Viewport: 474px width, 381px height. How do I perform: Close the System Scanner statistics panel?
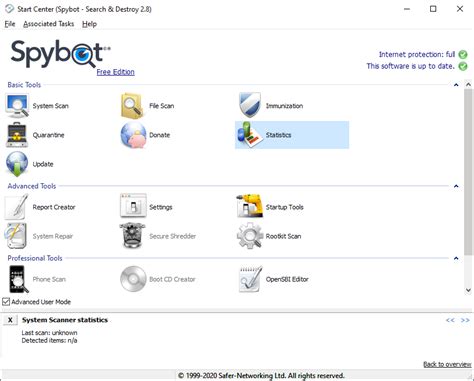[x=10, y=320]
